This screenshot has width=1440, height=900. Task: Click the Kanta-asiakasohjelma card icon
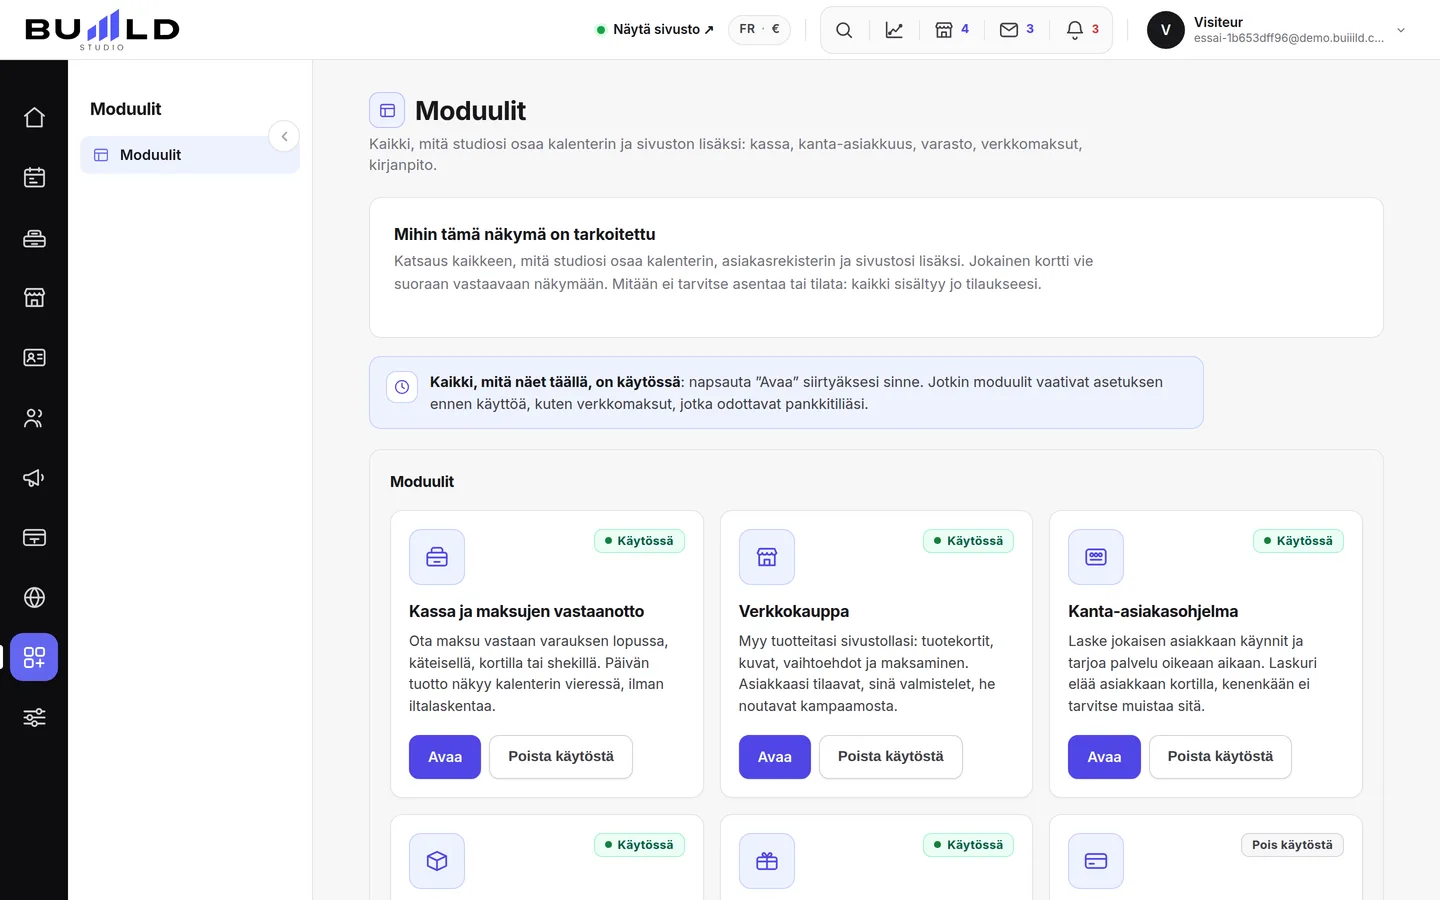coord(1096,557)
